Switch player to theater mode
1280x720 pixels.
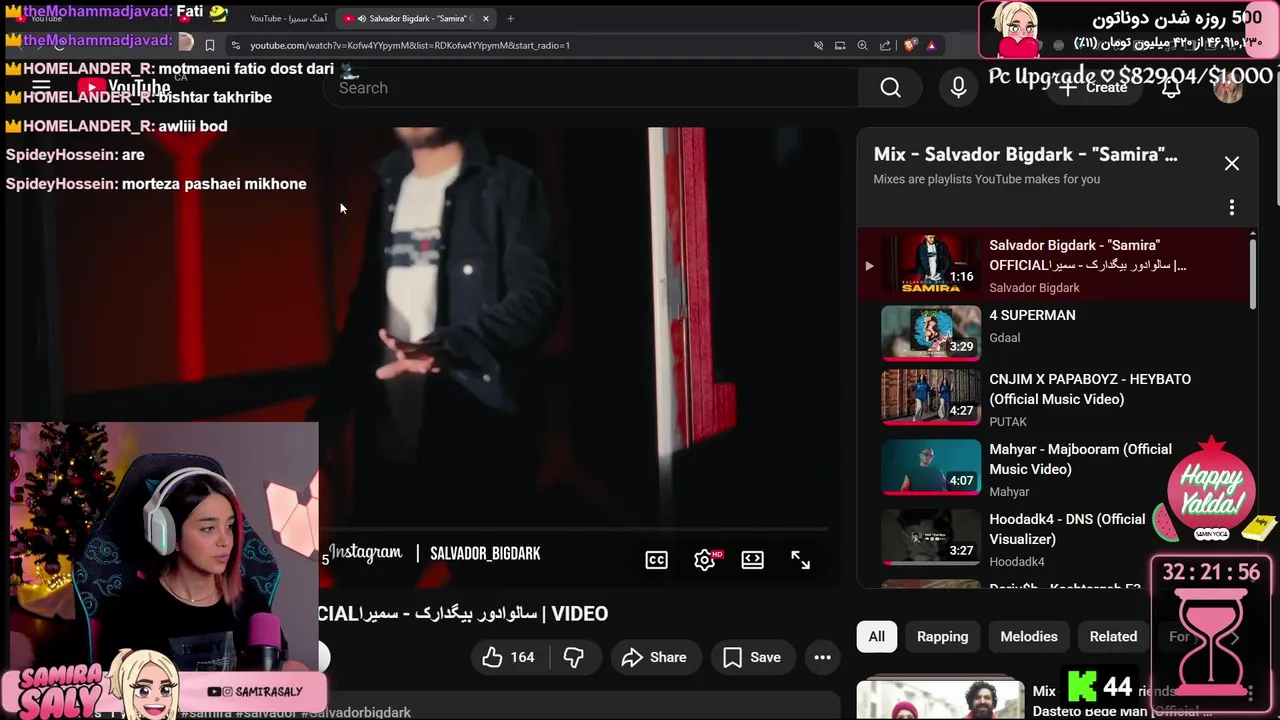753,560
